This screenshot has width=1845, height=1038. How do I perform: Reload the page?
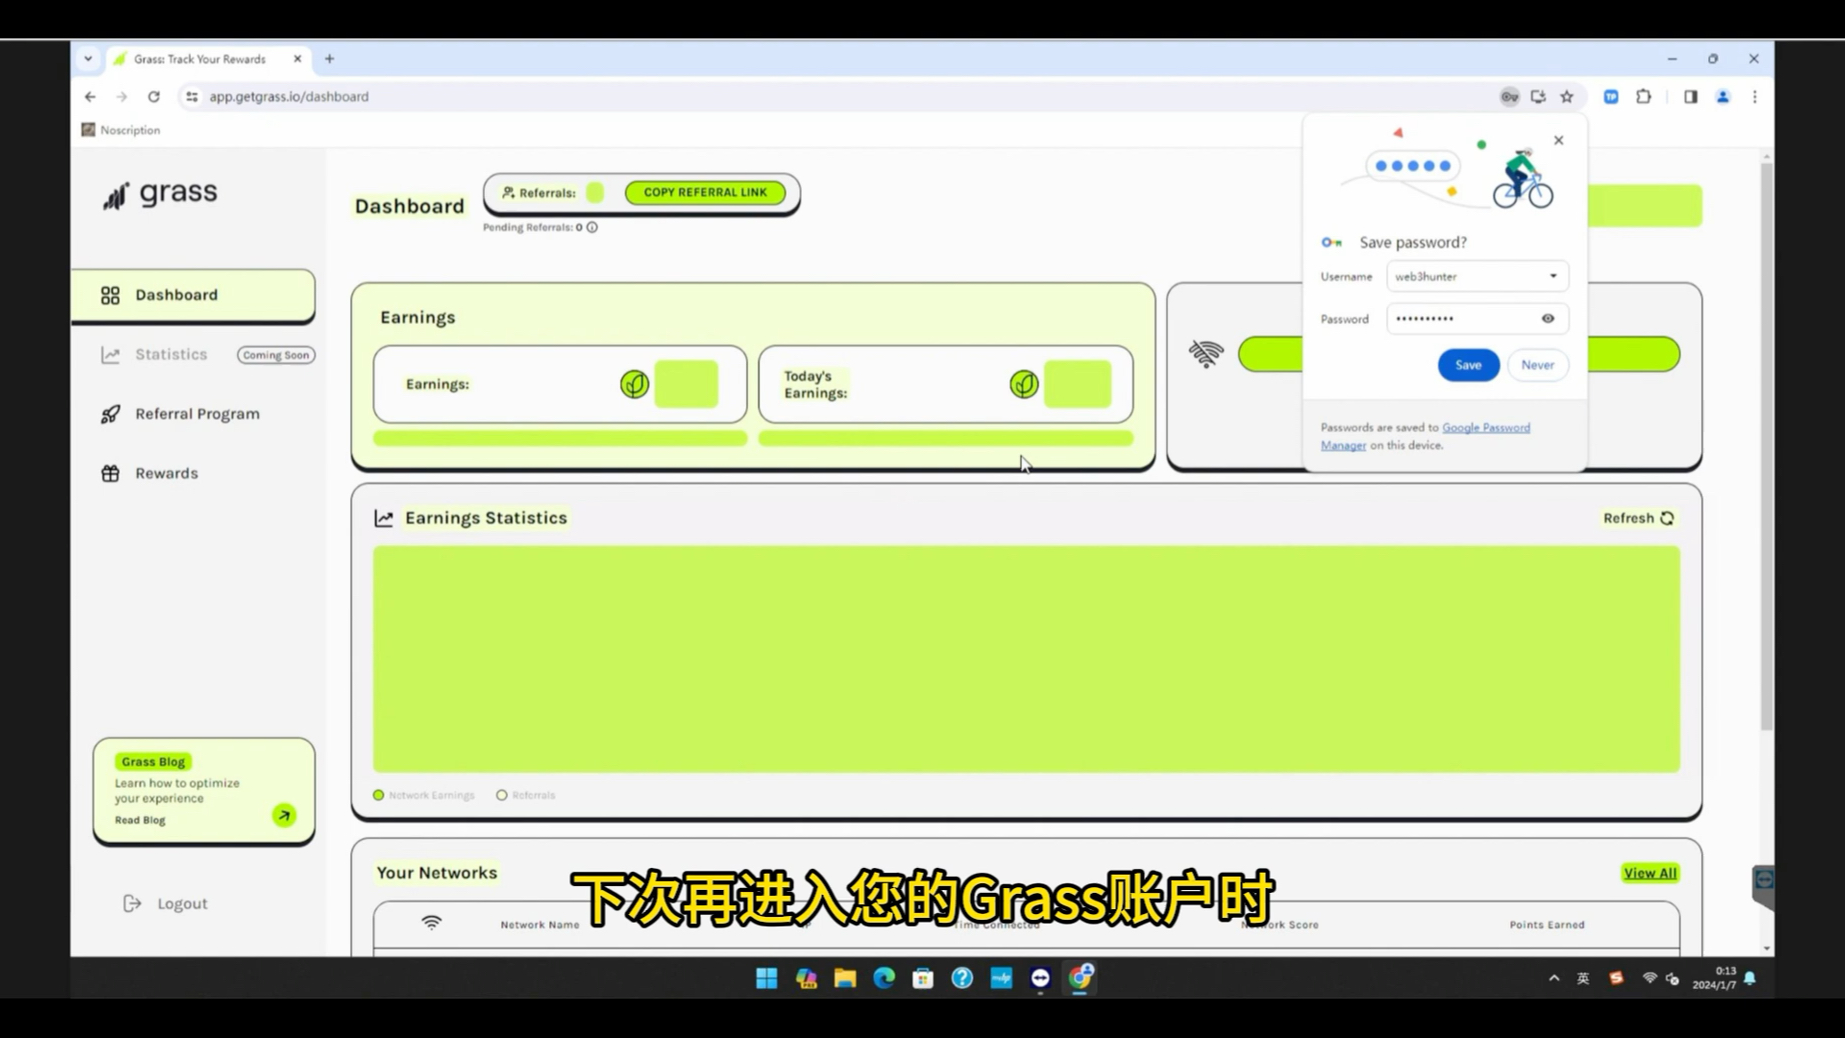[x=154, y=97]
